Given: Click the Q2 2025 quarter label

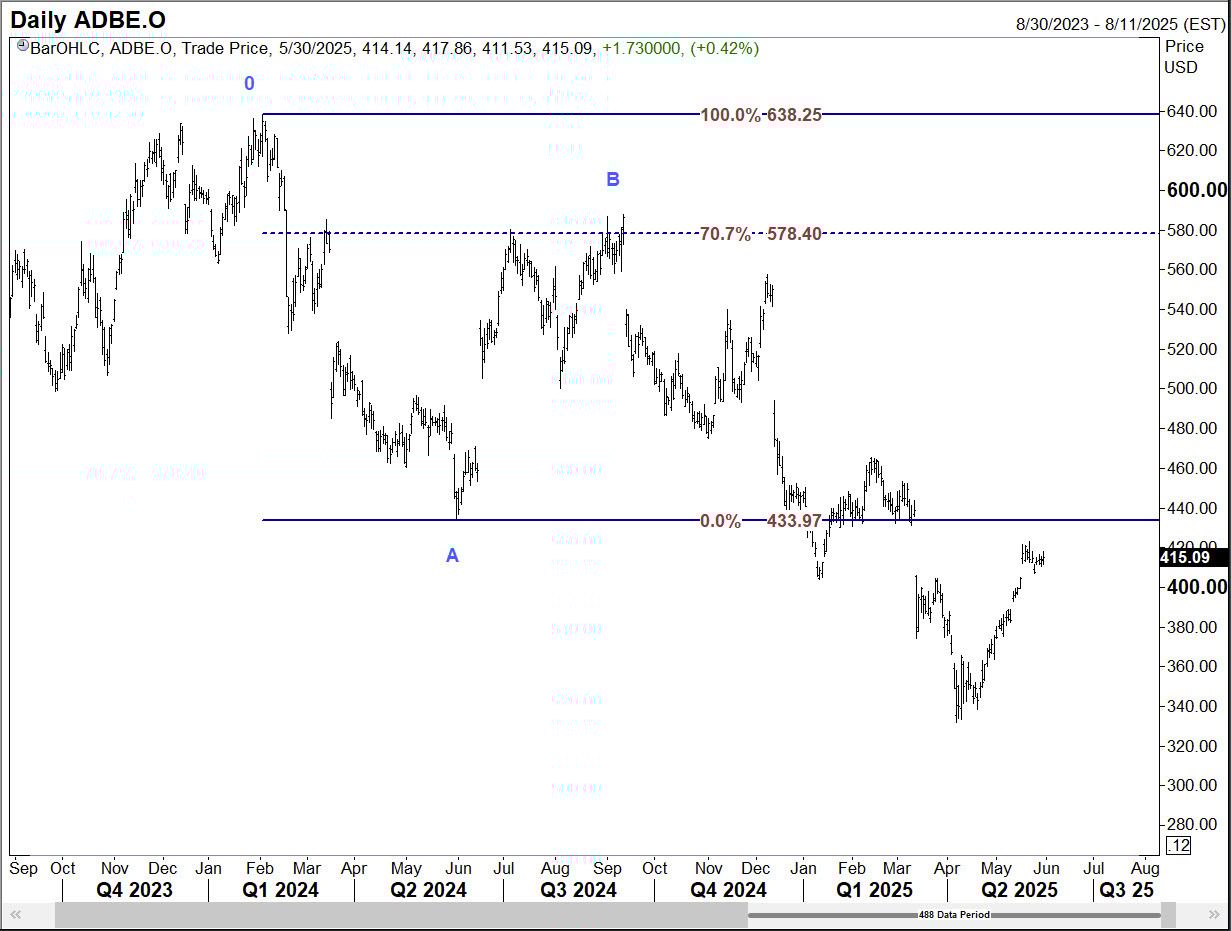Looking at the screenshot, I should click(x=1019, y=890).
